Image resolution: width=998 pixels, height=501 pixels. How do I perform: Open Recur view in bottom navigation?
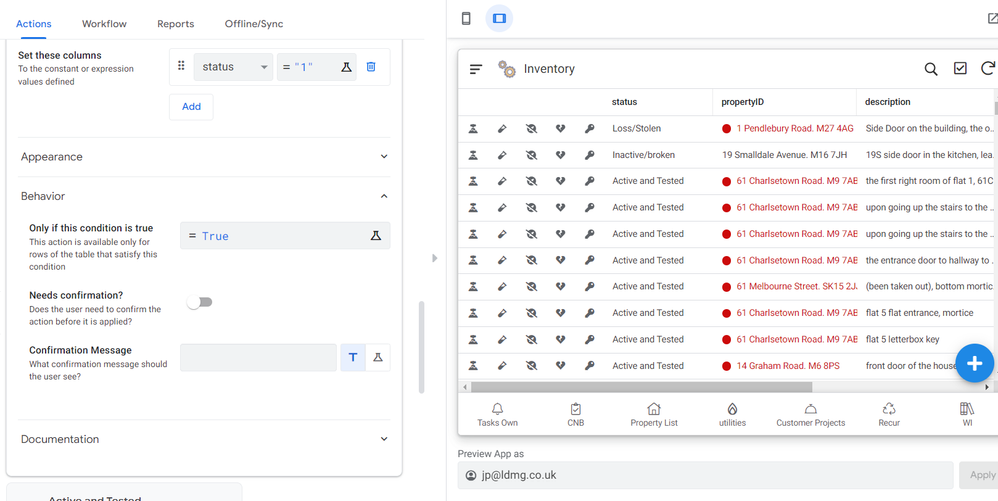tap(889, 414)
